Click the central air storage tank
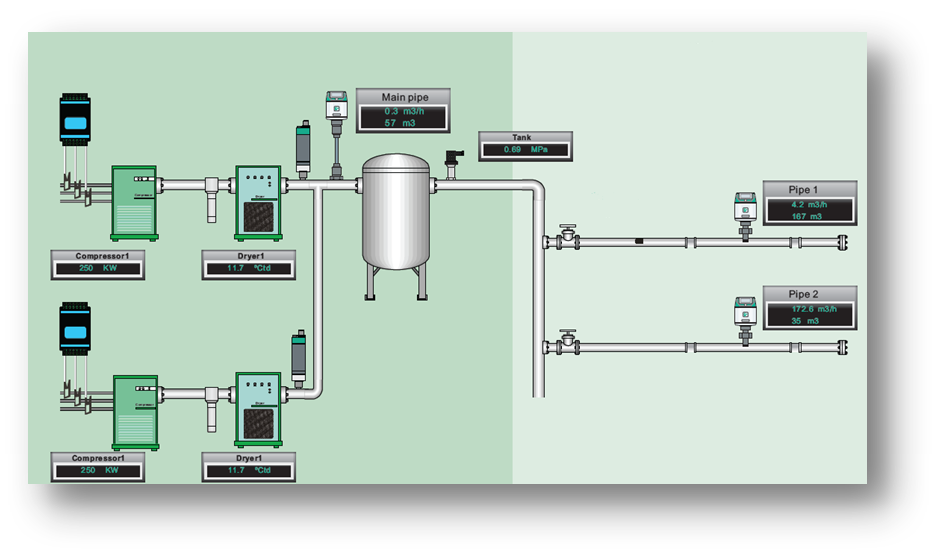The height and width of the screenshot is (560, 934). coord(396,212)
